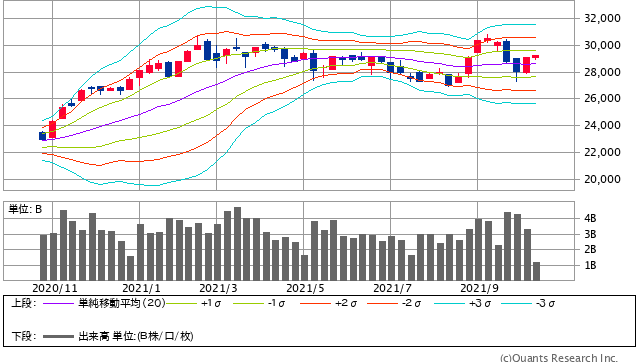Viewport: 638px width, 362px height.
Task: Click the cyan -3σ legend line
Action: 516,303
